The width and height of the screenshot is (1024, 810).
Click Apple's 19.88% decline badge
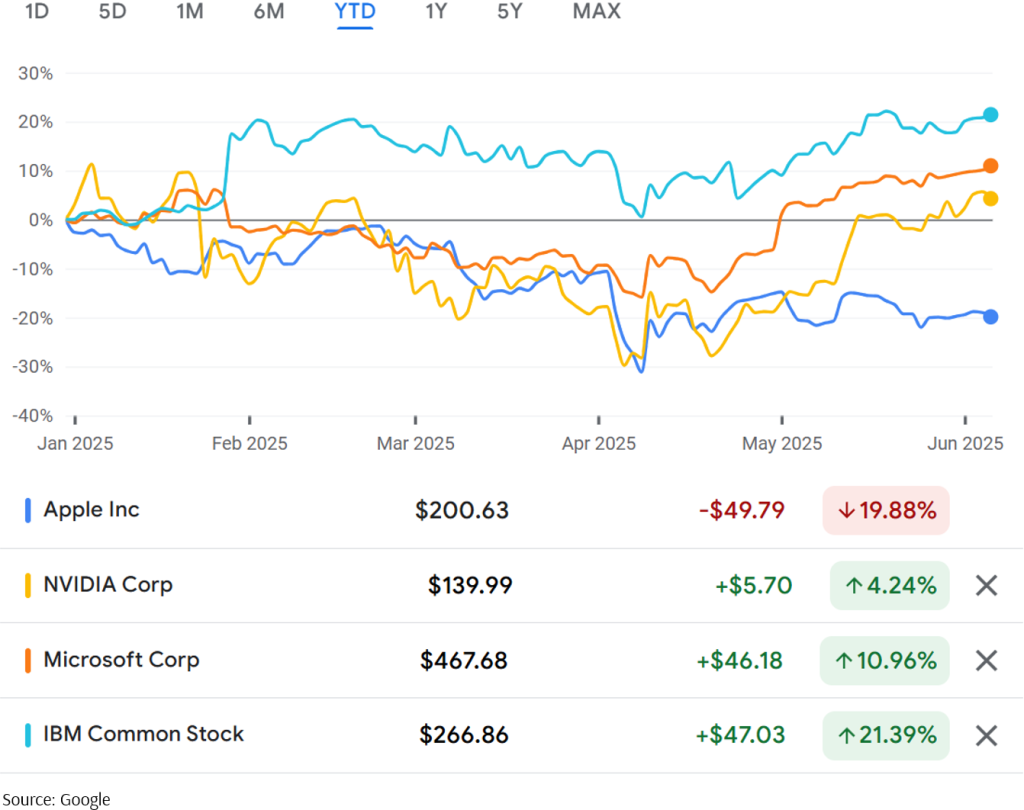[885, 510]
